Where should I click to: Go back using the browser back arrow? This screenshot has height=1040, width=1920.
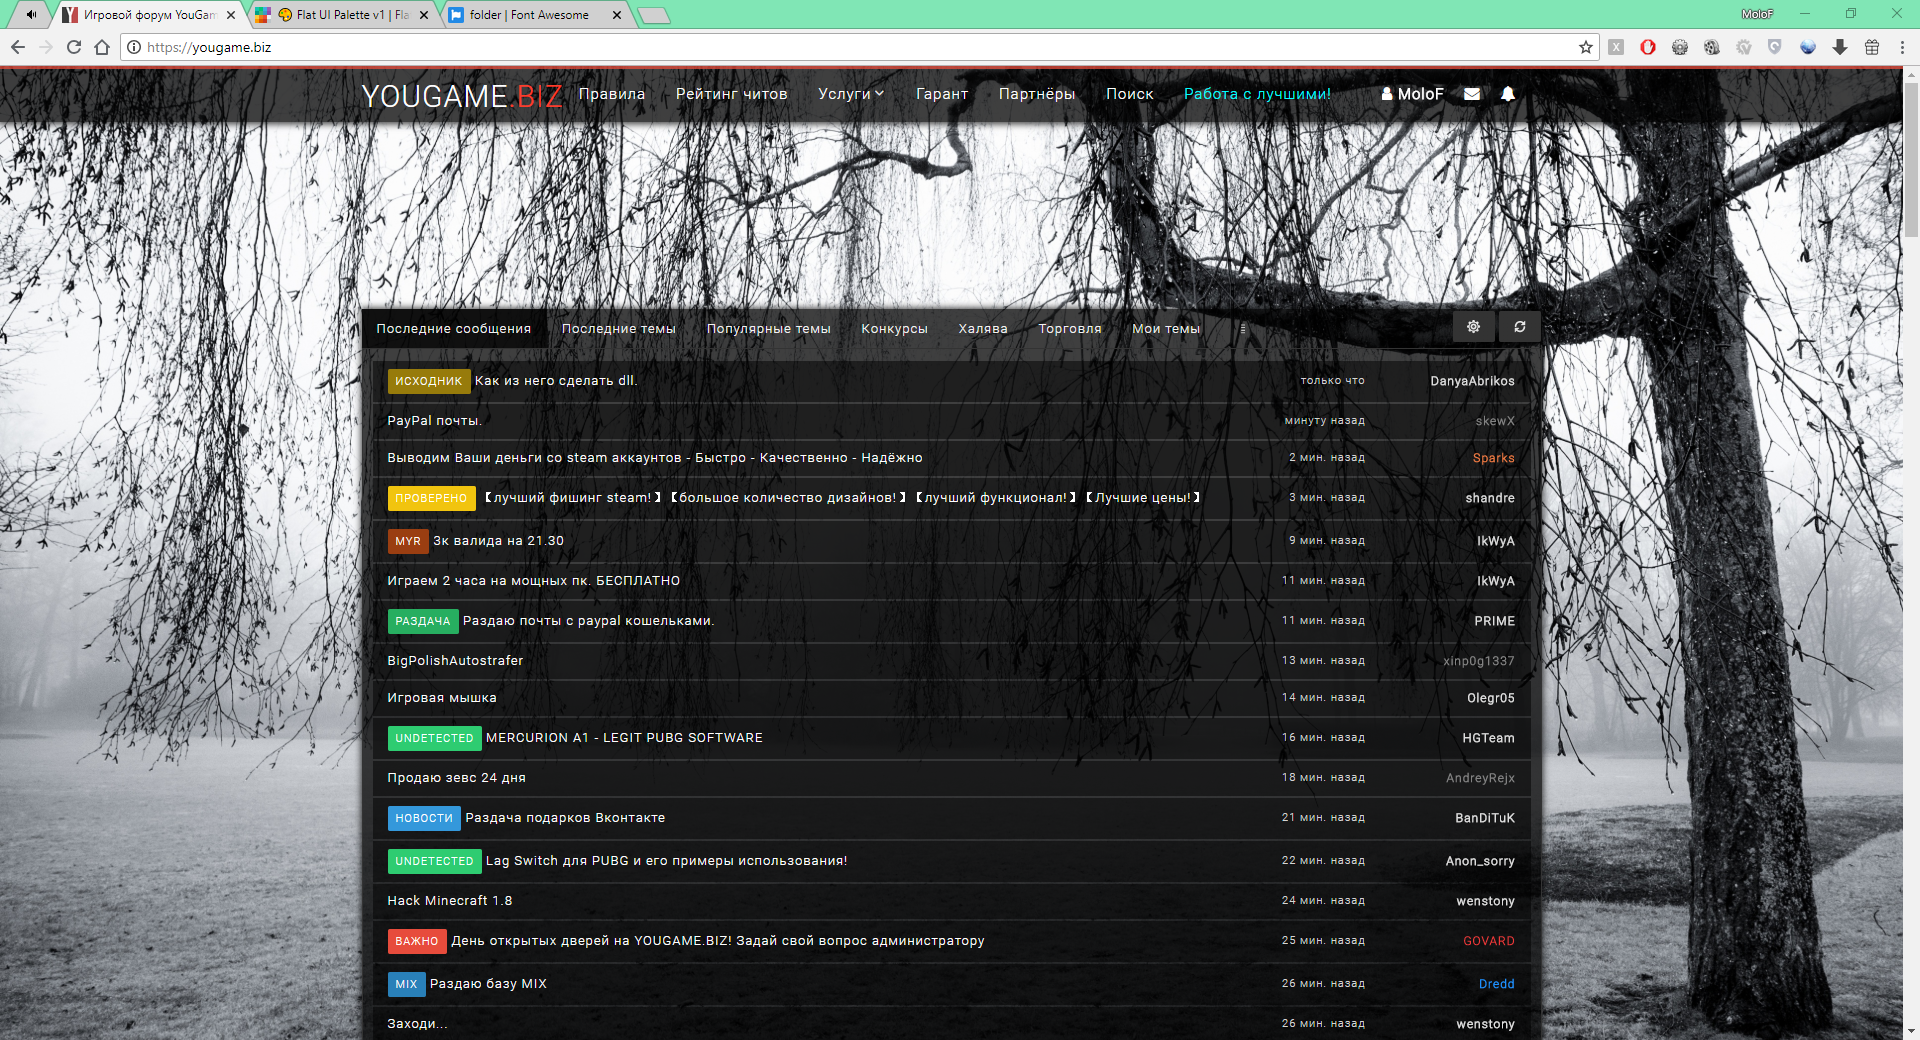tap(18, 47)
